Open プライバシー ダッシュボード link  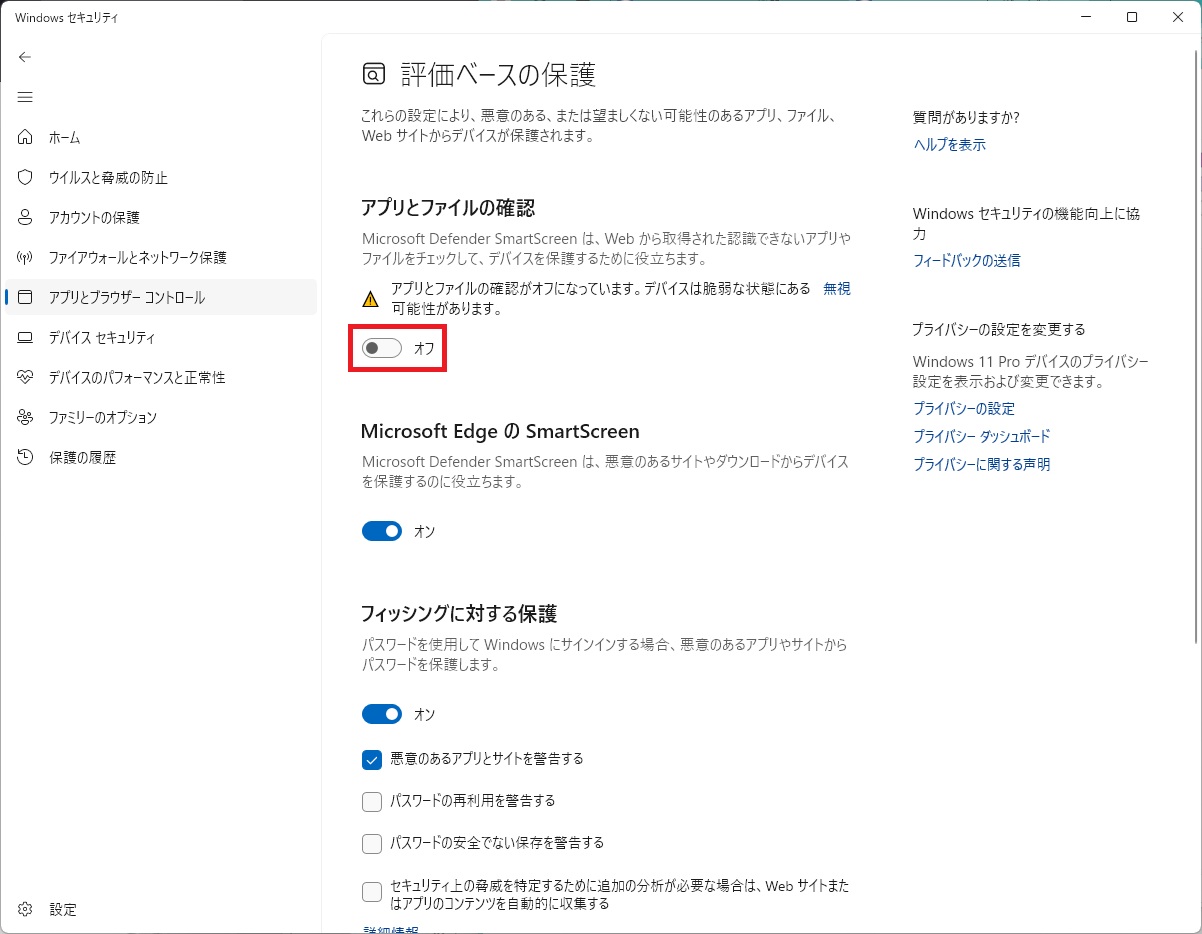pyautogui.click(x=981, y=436)
